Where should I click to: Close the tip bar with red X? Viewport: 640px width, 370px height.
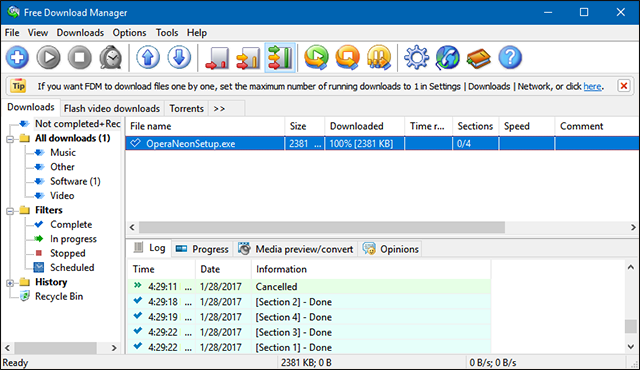point(624,86)
